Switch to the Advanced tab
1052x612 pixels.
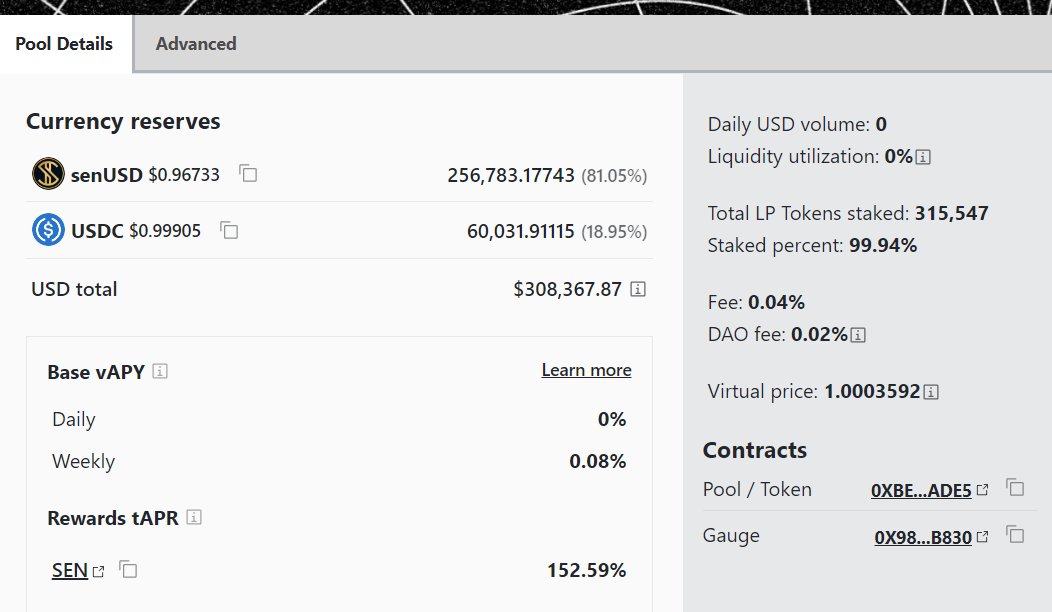click(x=196, y=44)
